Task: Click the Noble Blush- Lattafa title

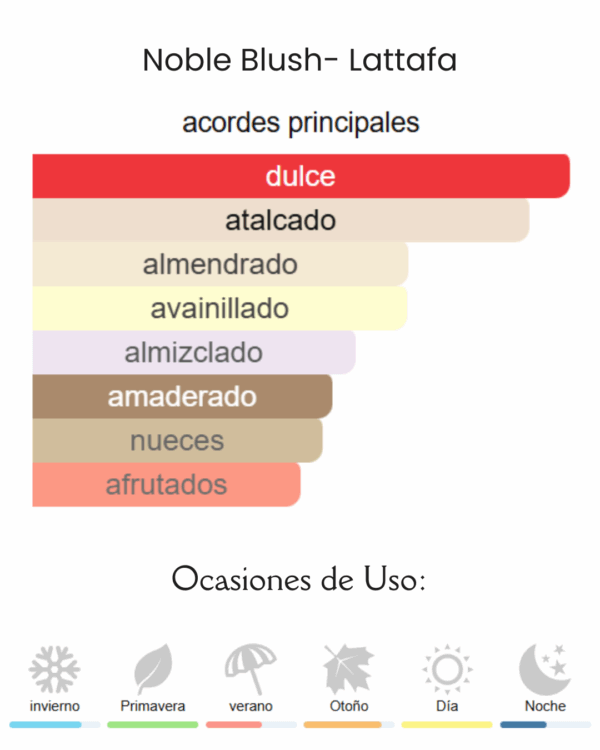Action: point(300,60)
